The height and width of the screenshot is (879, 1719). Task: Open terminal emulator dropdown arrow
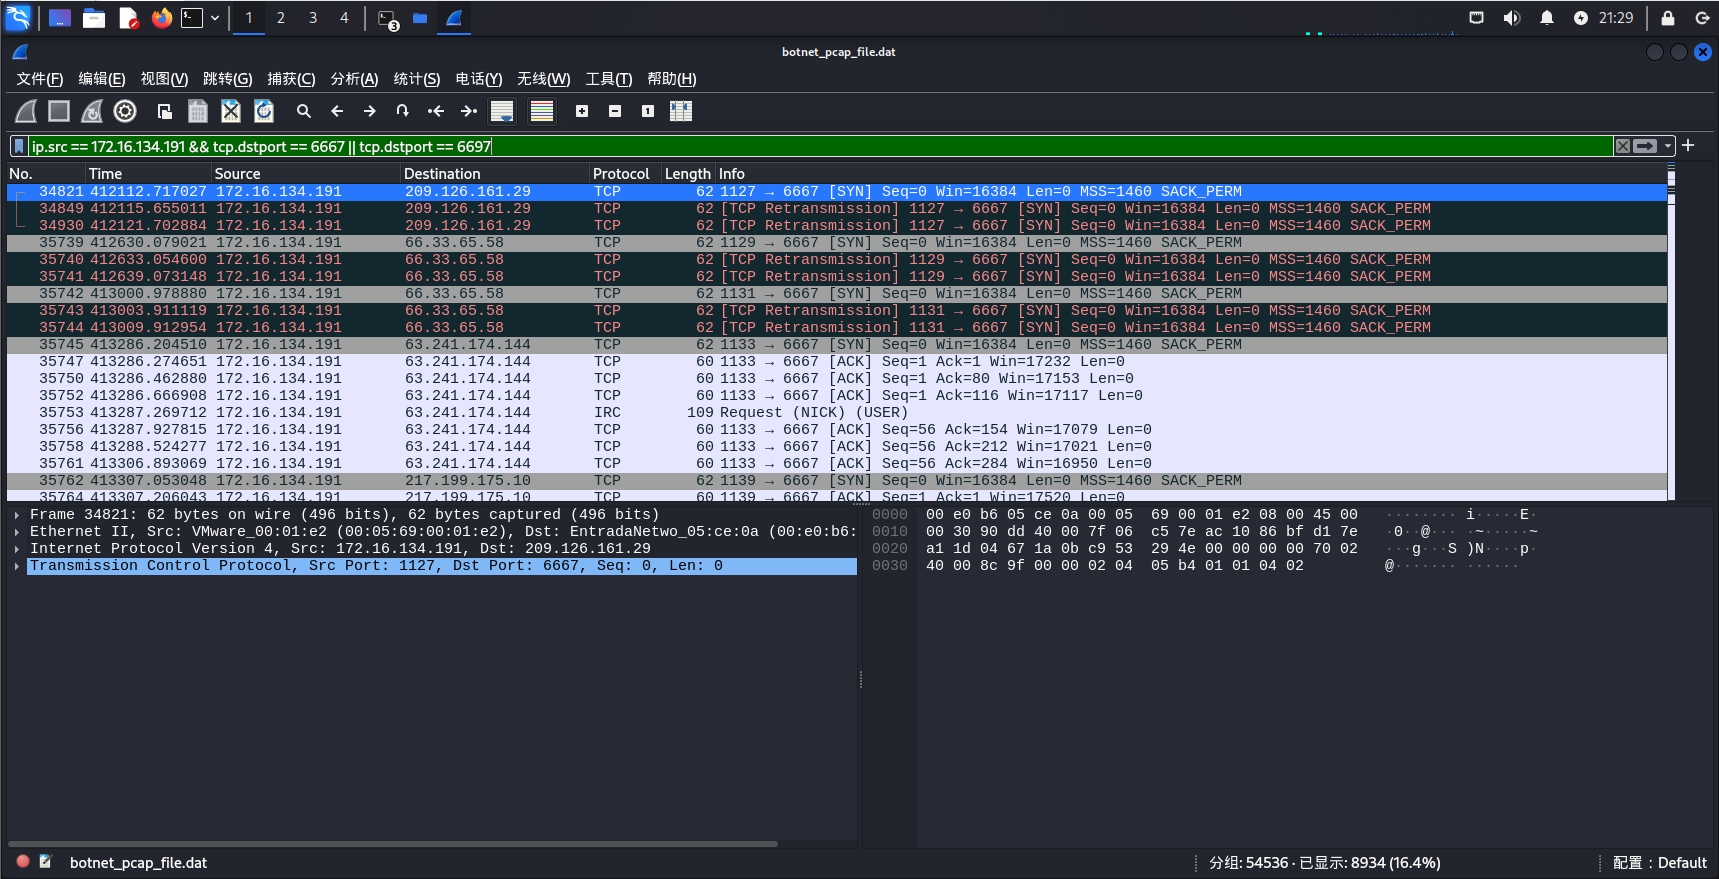pos(215,18)
